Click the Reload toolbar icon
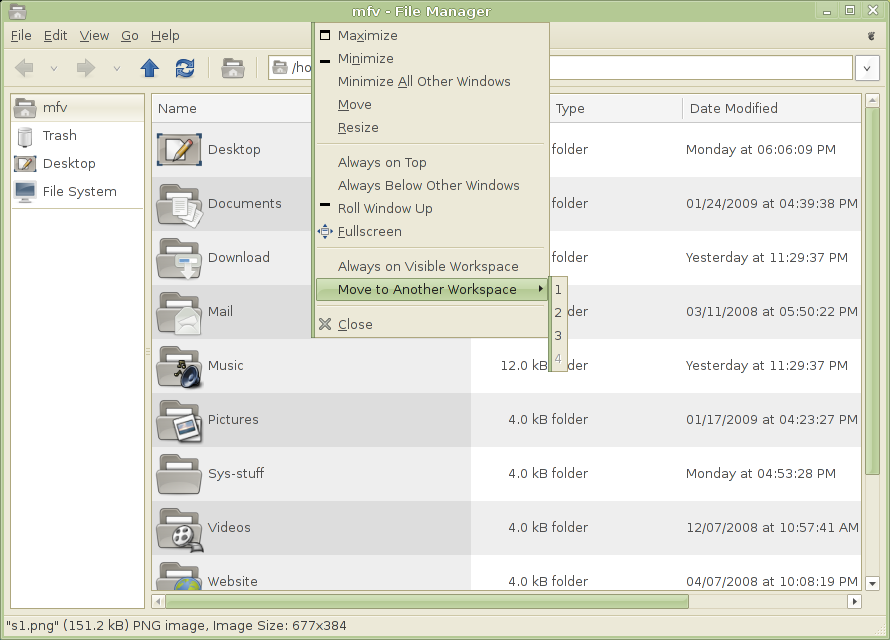 [185, 68]
